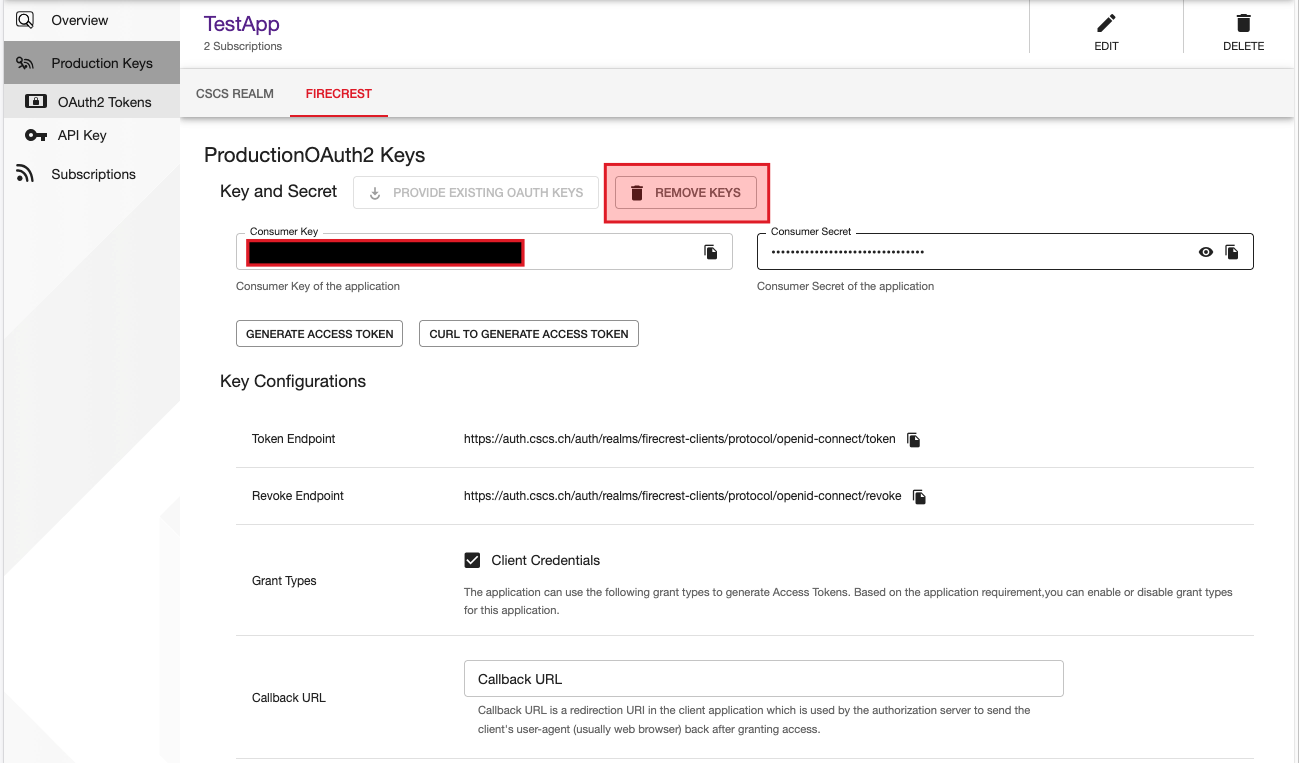
Task: Open CURL TO GENERATE ACCESS TOKEN
Action: [x=528, y=333]
